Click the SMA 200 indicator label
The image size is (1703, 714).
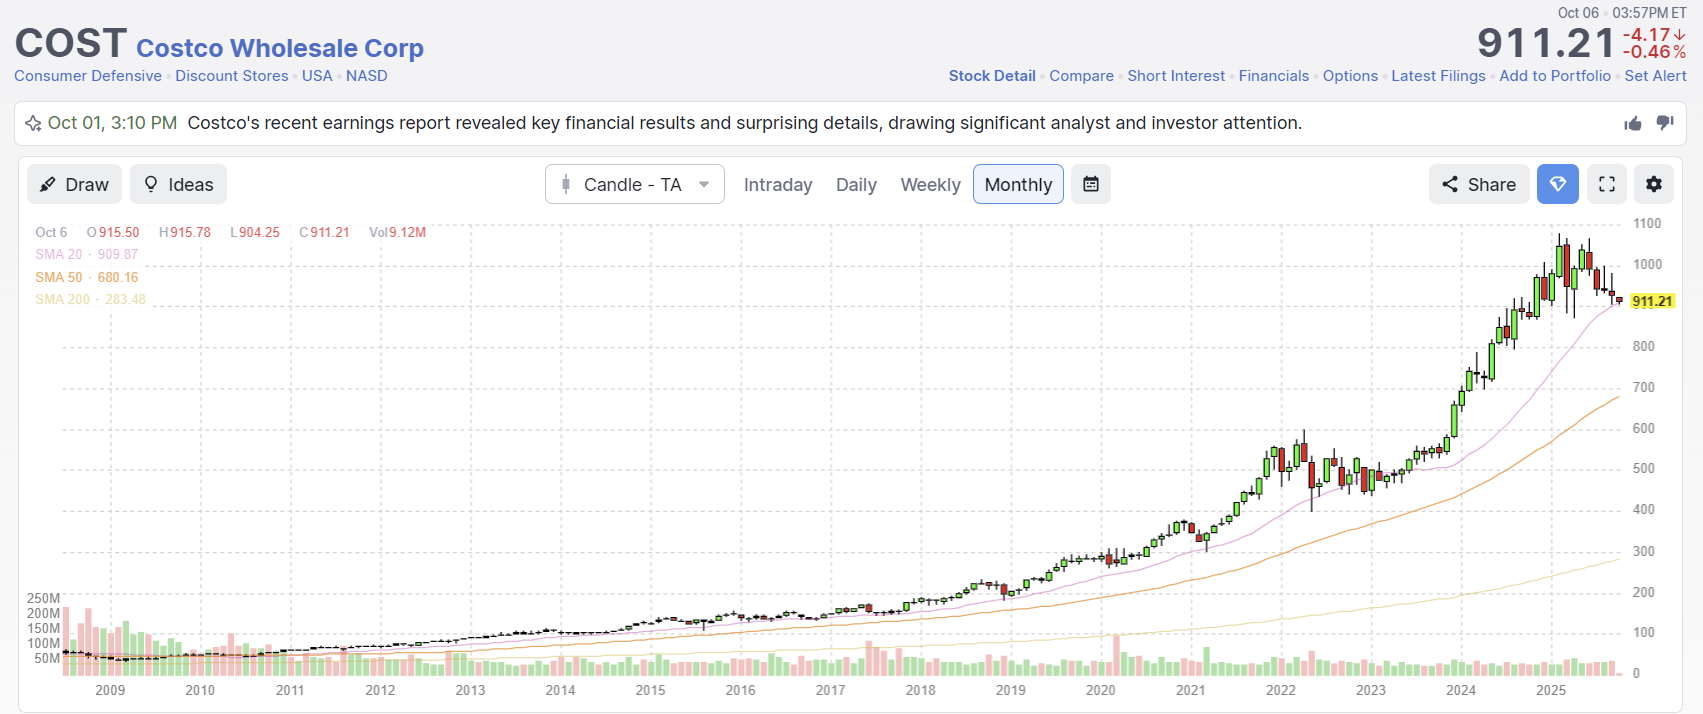(90, 299)
